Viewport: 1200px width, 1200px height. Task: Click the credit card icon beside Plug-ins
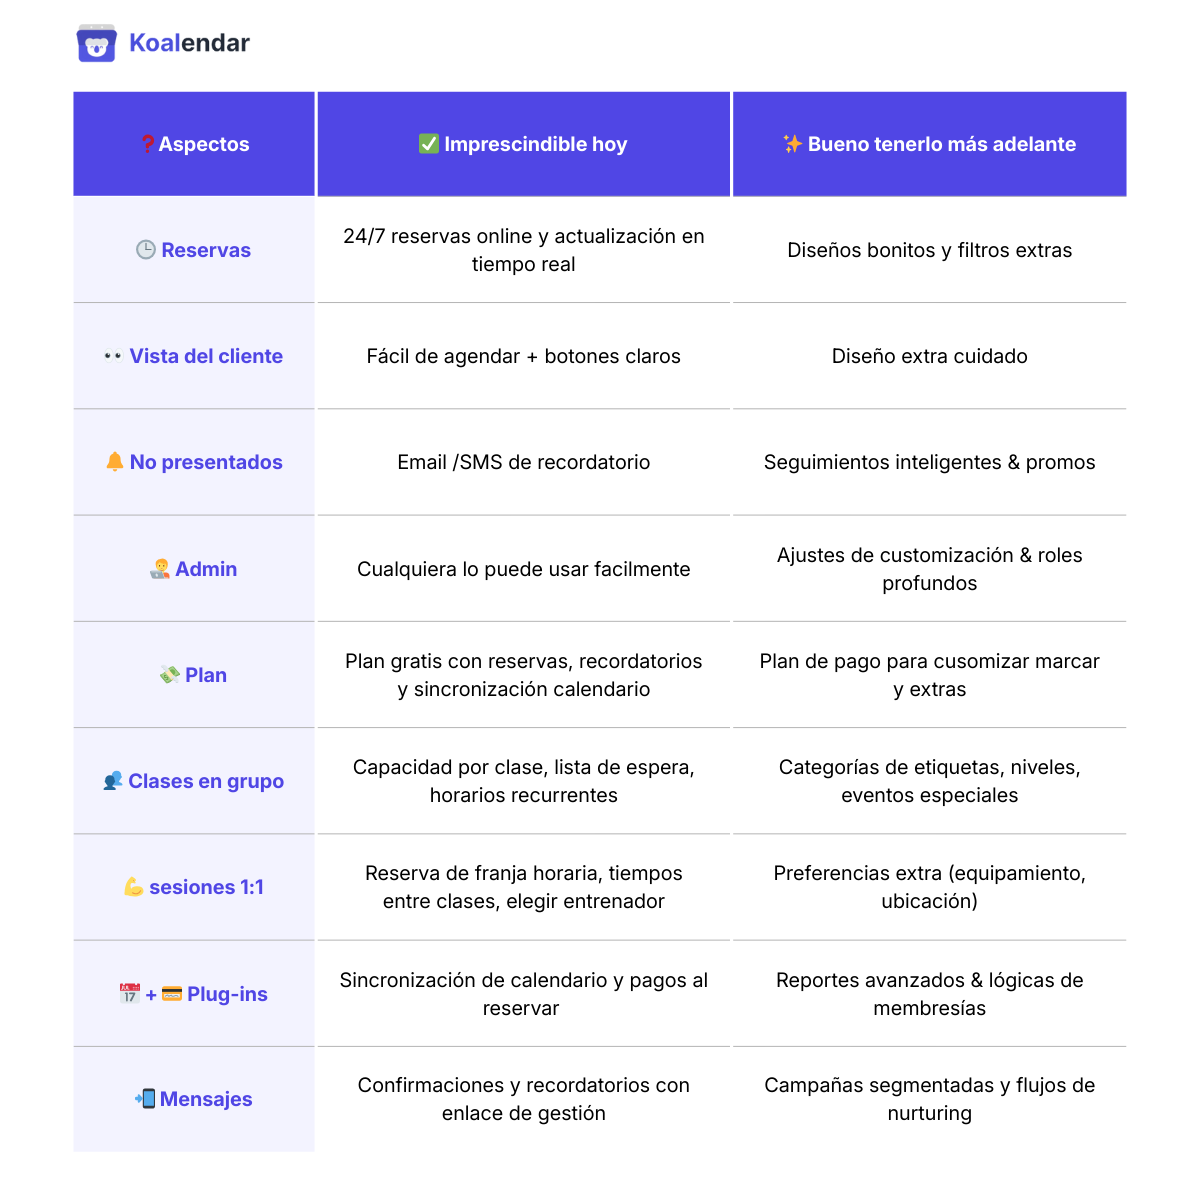[x=172, y=994]
